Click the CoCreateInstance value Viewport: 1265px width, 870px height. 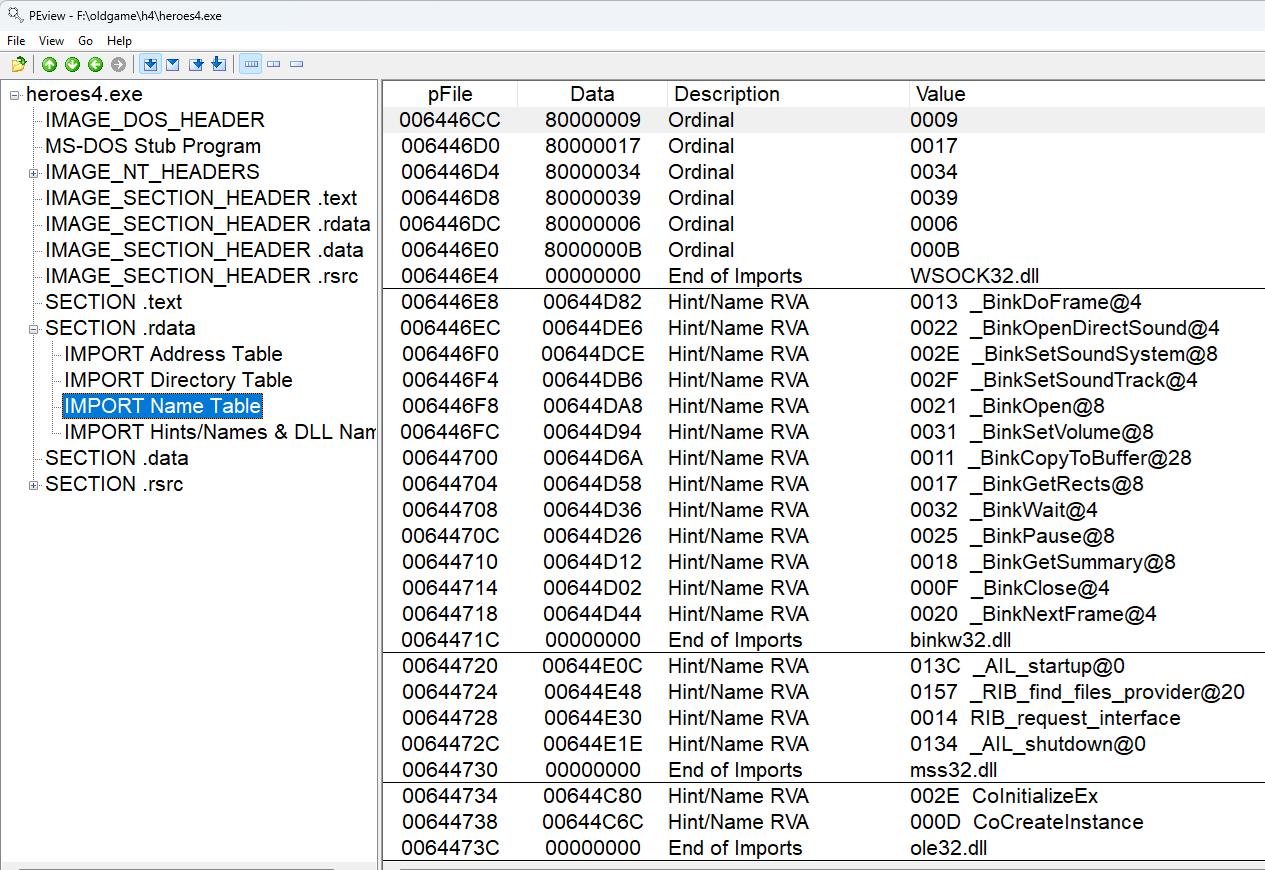pos(1058,822)
